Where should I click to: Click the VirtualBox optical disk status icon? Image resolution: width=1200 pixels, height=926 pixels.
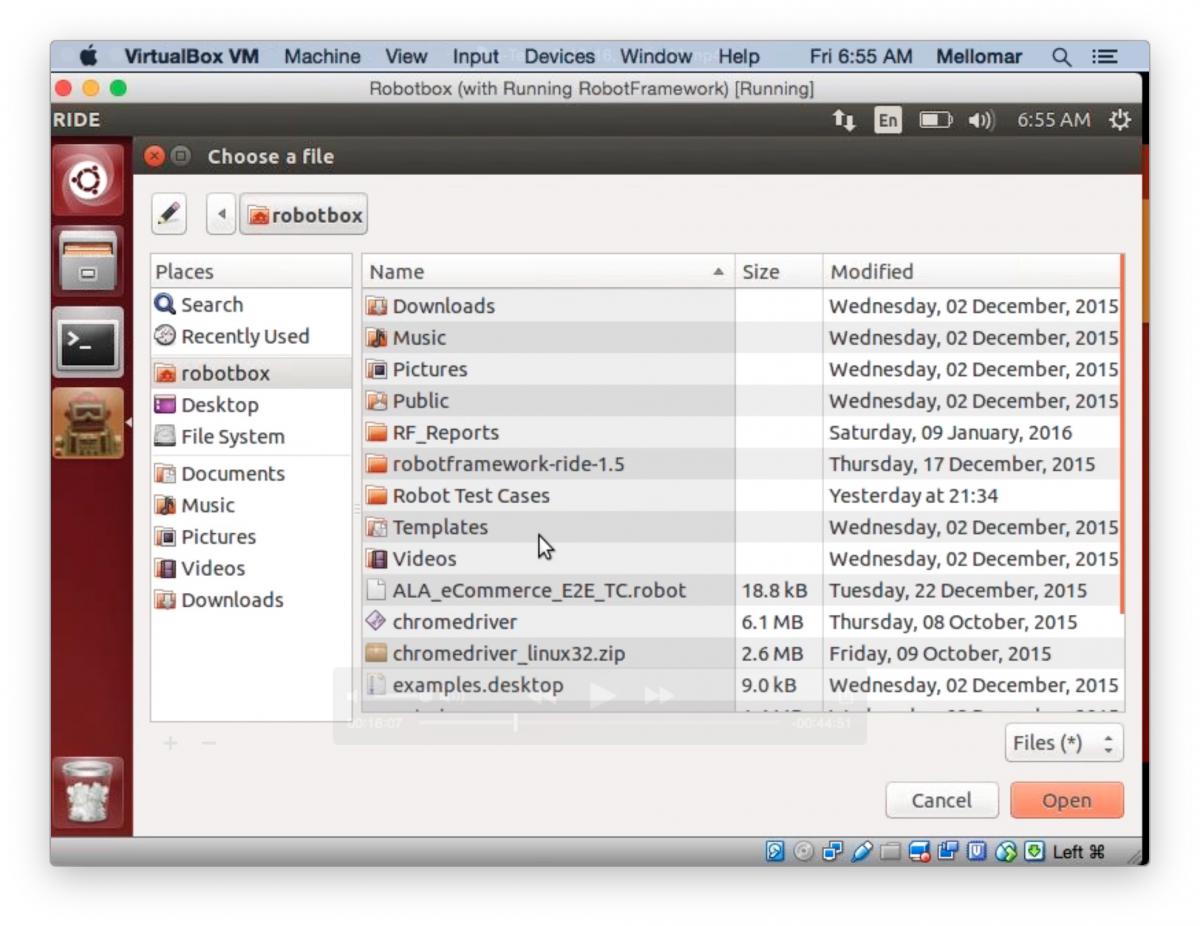click(x=803, y=851)
